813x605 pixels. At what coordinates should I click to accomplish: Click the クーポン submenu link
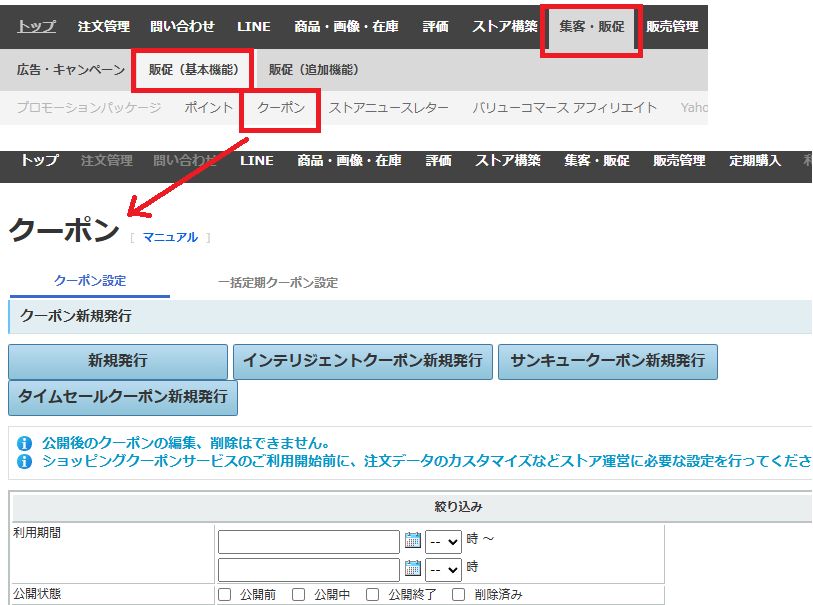coord(281,107)
